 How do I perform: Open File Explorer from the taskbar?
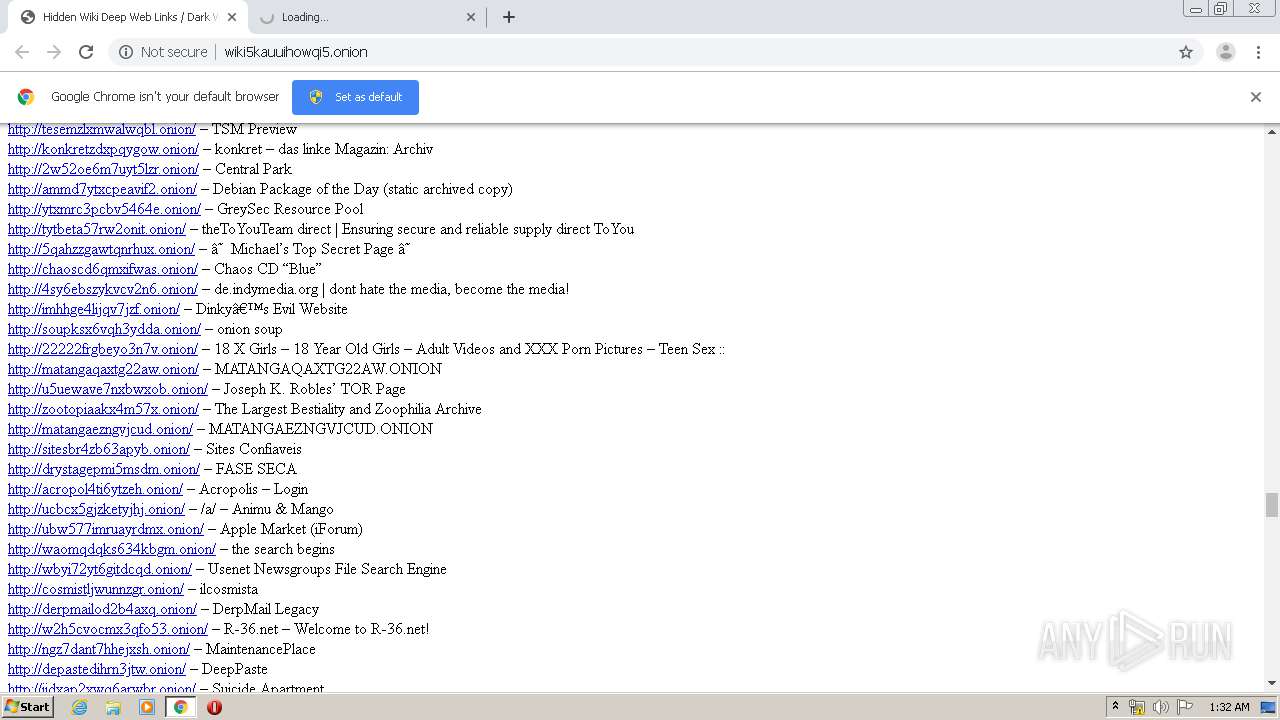(x=113, y=707)
